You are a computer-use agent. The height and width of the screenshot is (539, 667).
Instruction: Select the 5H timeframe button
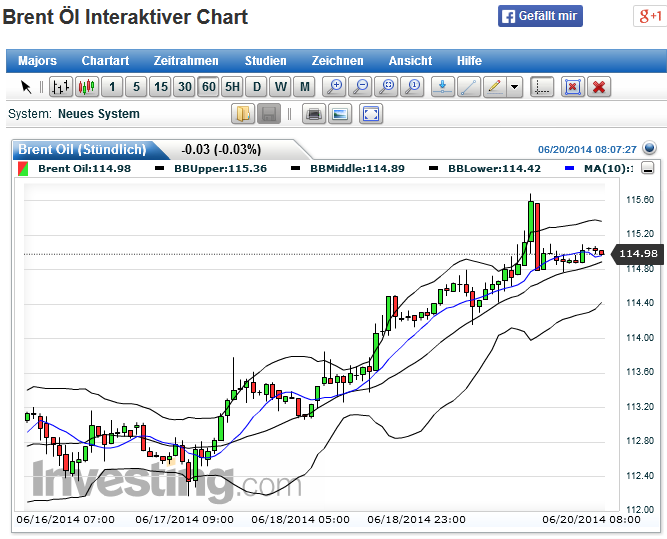point(232,87)
